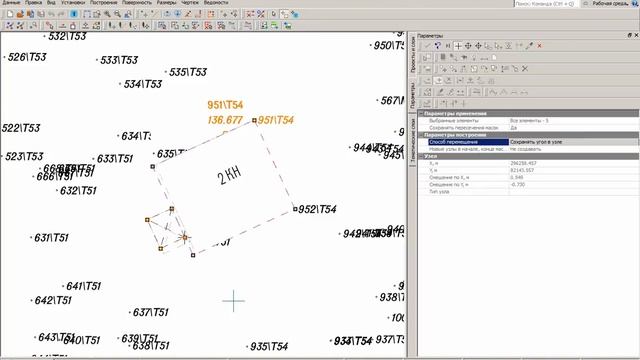Image resolution: width=640 pixels, height=360 pixels.
Task: Click the Zoom in magnifier icon
Action: coord(107,14)
